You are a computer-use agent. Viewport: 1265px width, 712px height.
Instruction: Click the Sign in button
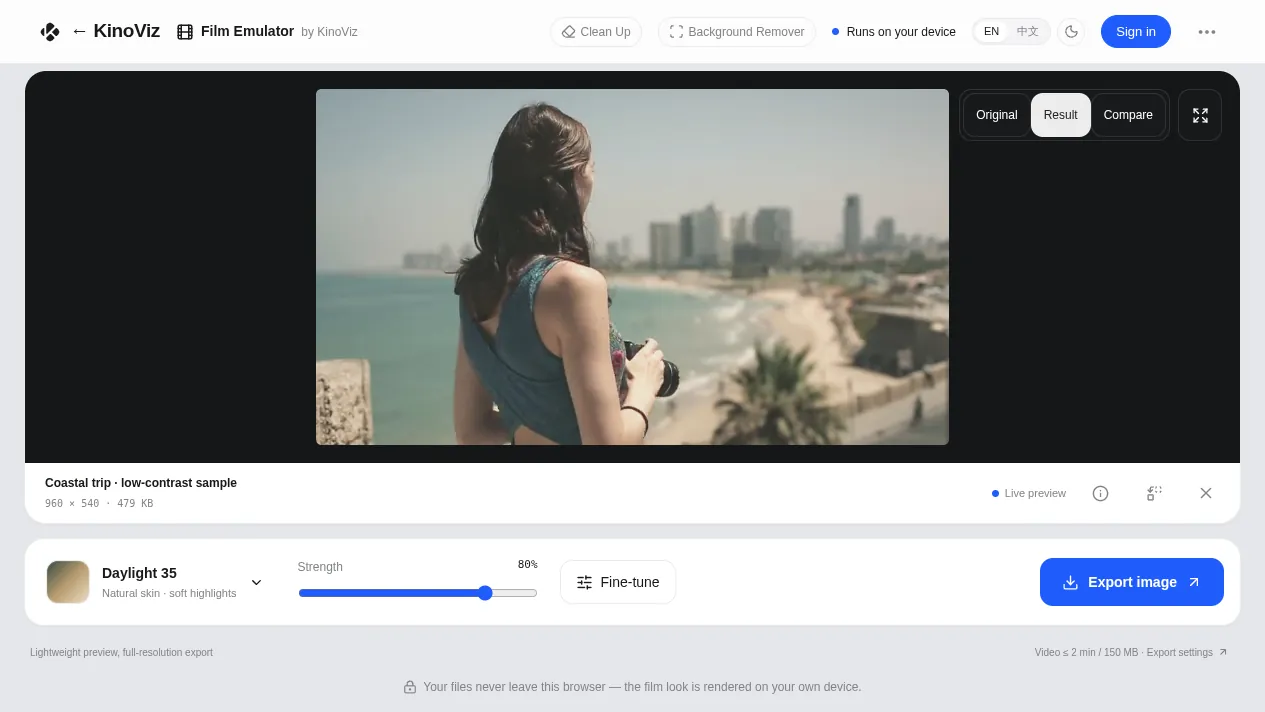click(1136, 31)
